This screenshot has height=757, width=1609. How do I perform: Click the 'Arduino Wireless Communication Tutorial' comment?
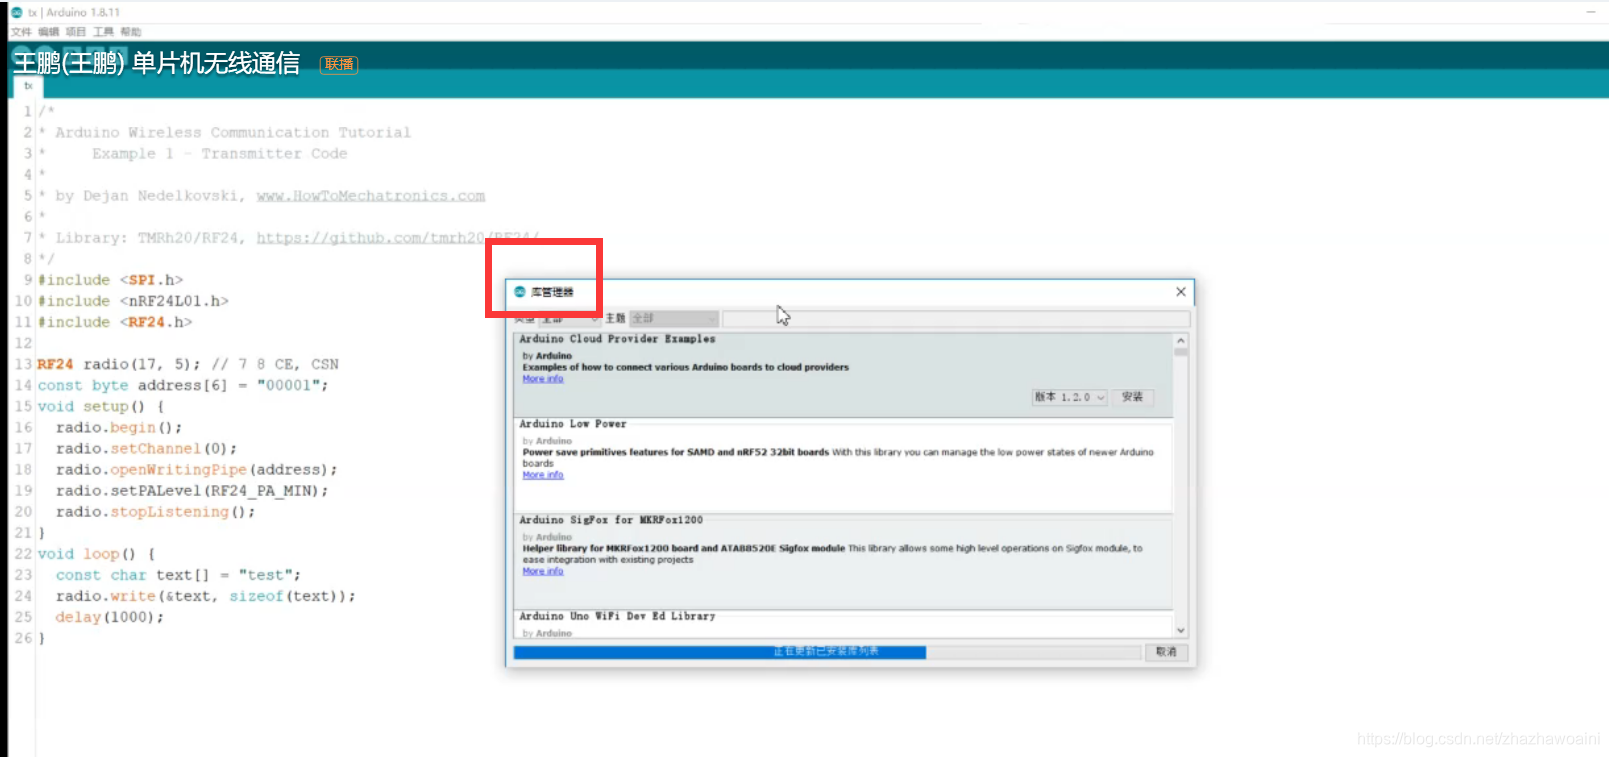point(233,132)
